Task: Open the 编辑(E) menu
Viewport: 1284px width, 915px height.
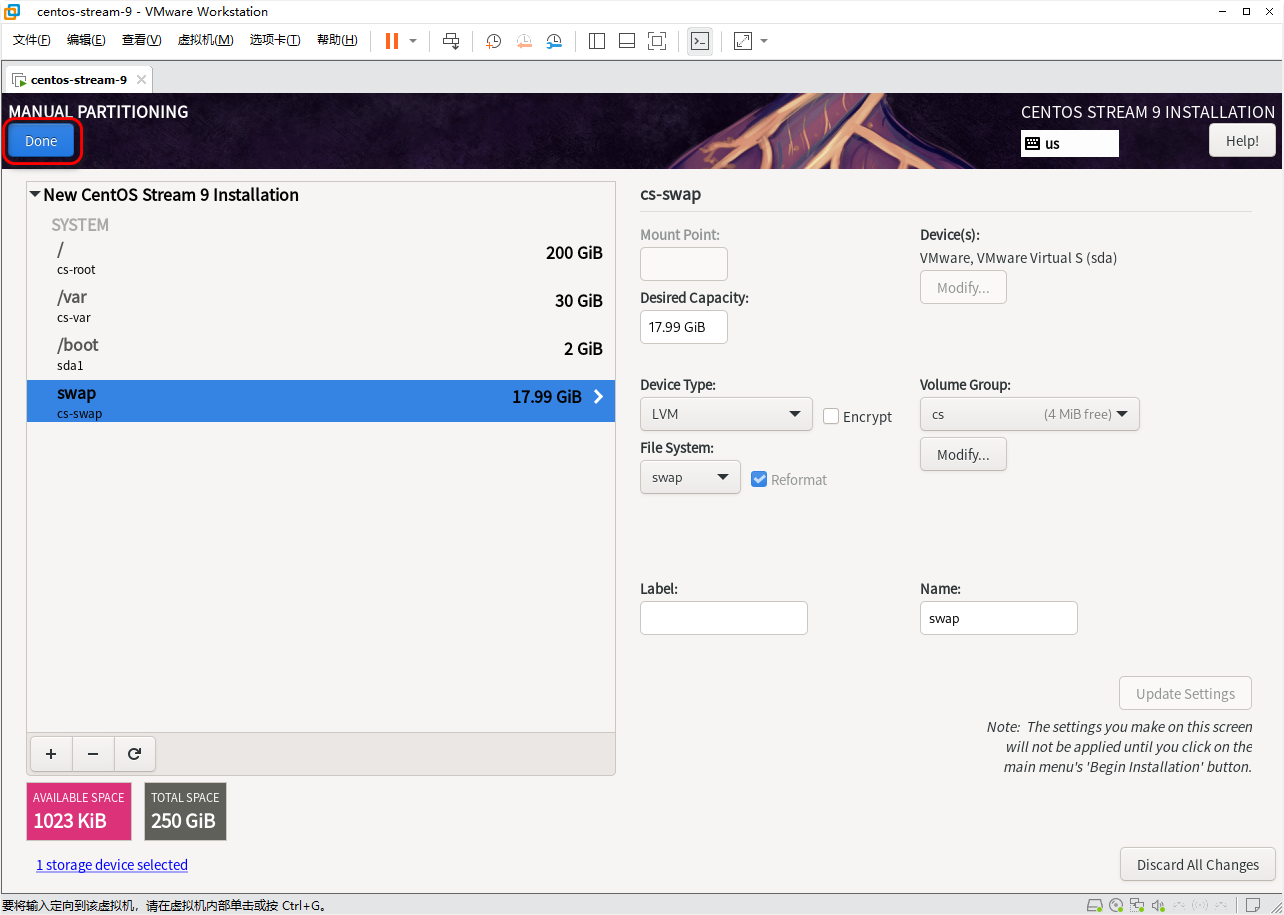Action: click(x=86, y=40)
